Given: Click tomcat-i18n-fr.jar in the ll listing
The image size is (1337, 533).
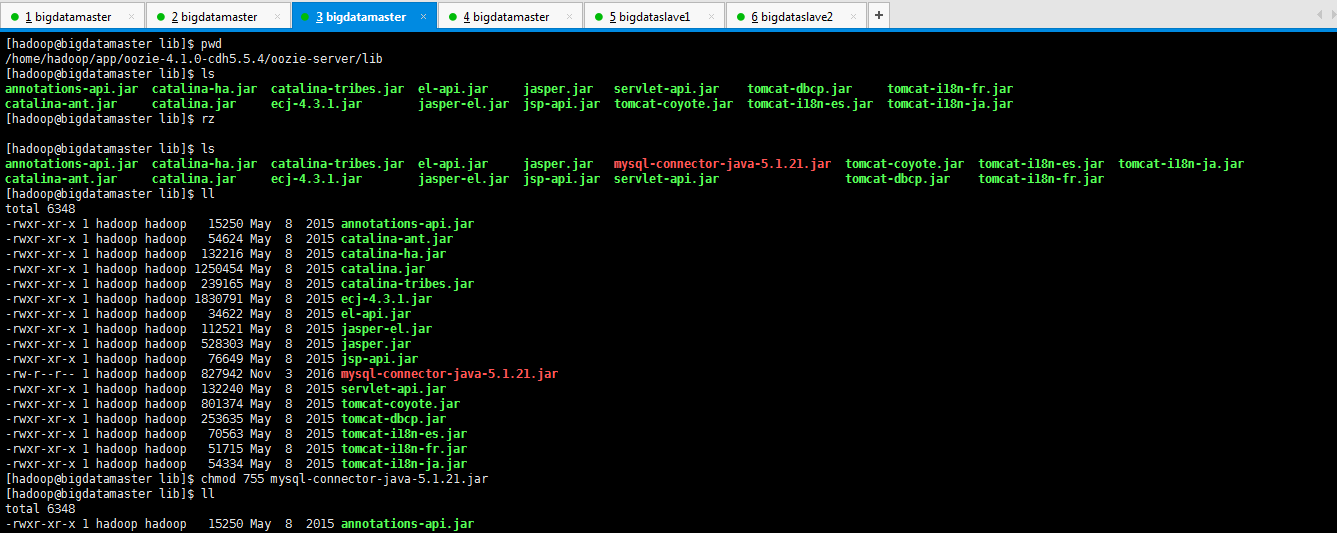Looking at the screenshot, I should [x=404, y=449].
